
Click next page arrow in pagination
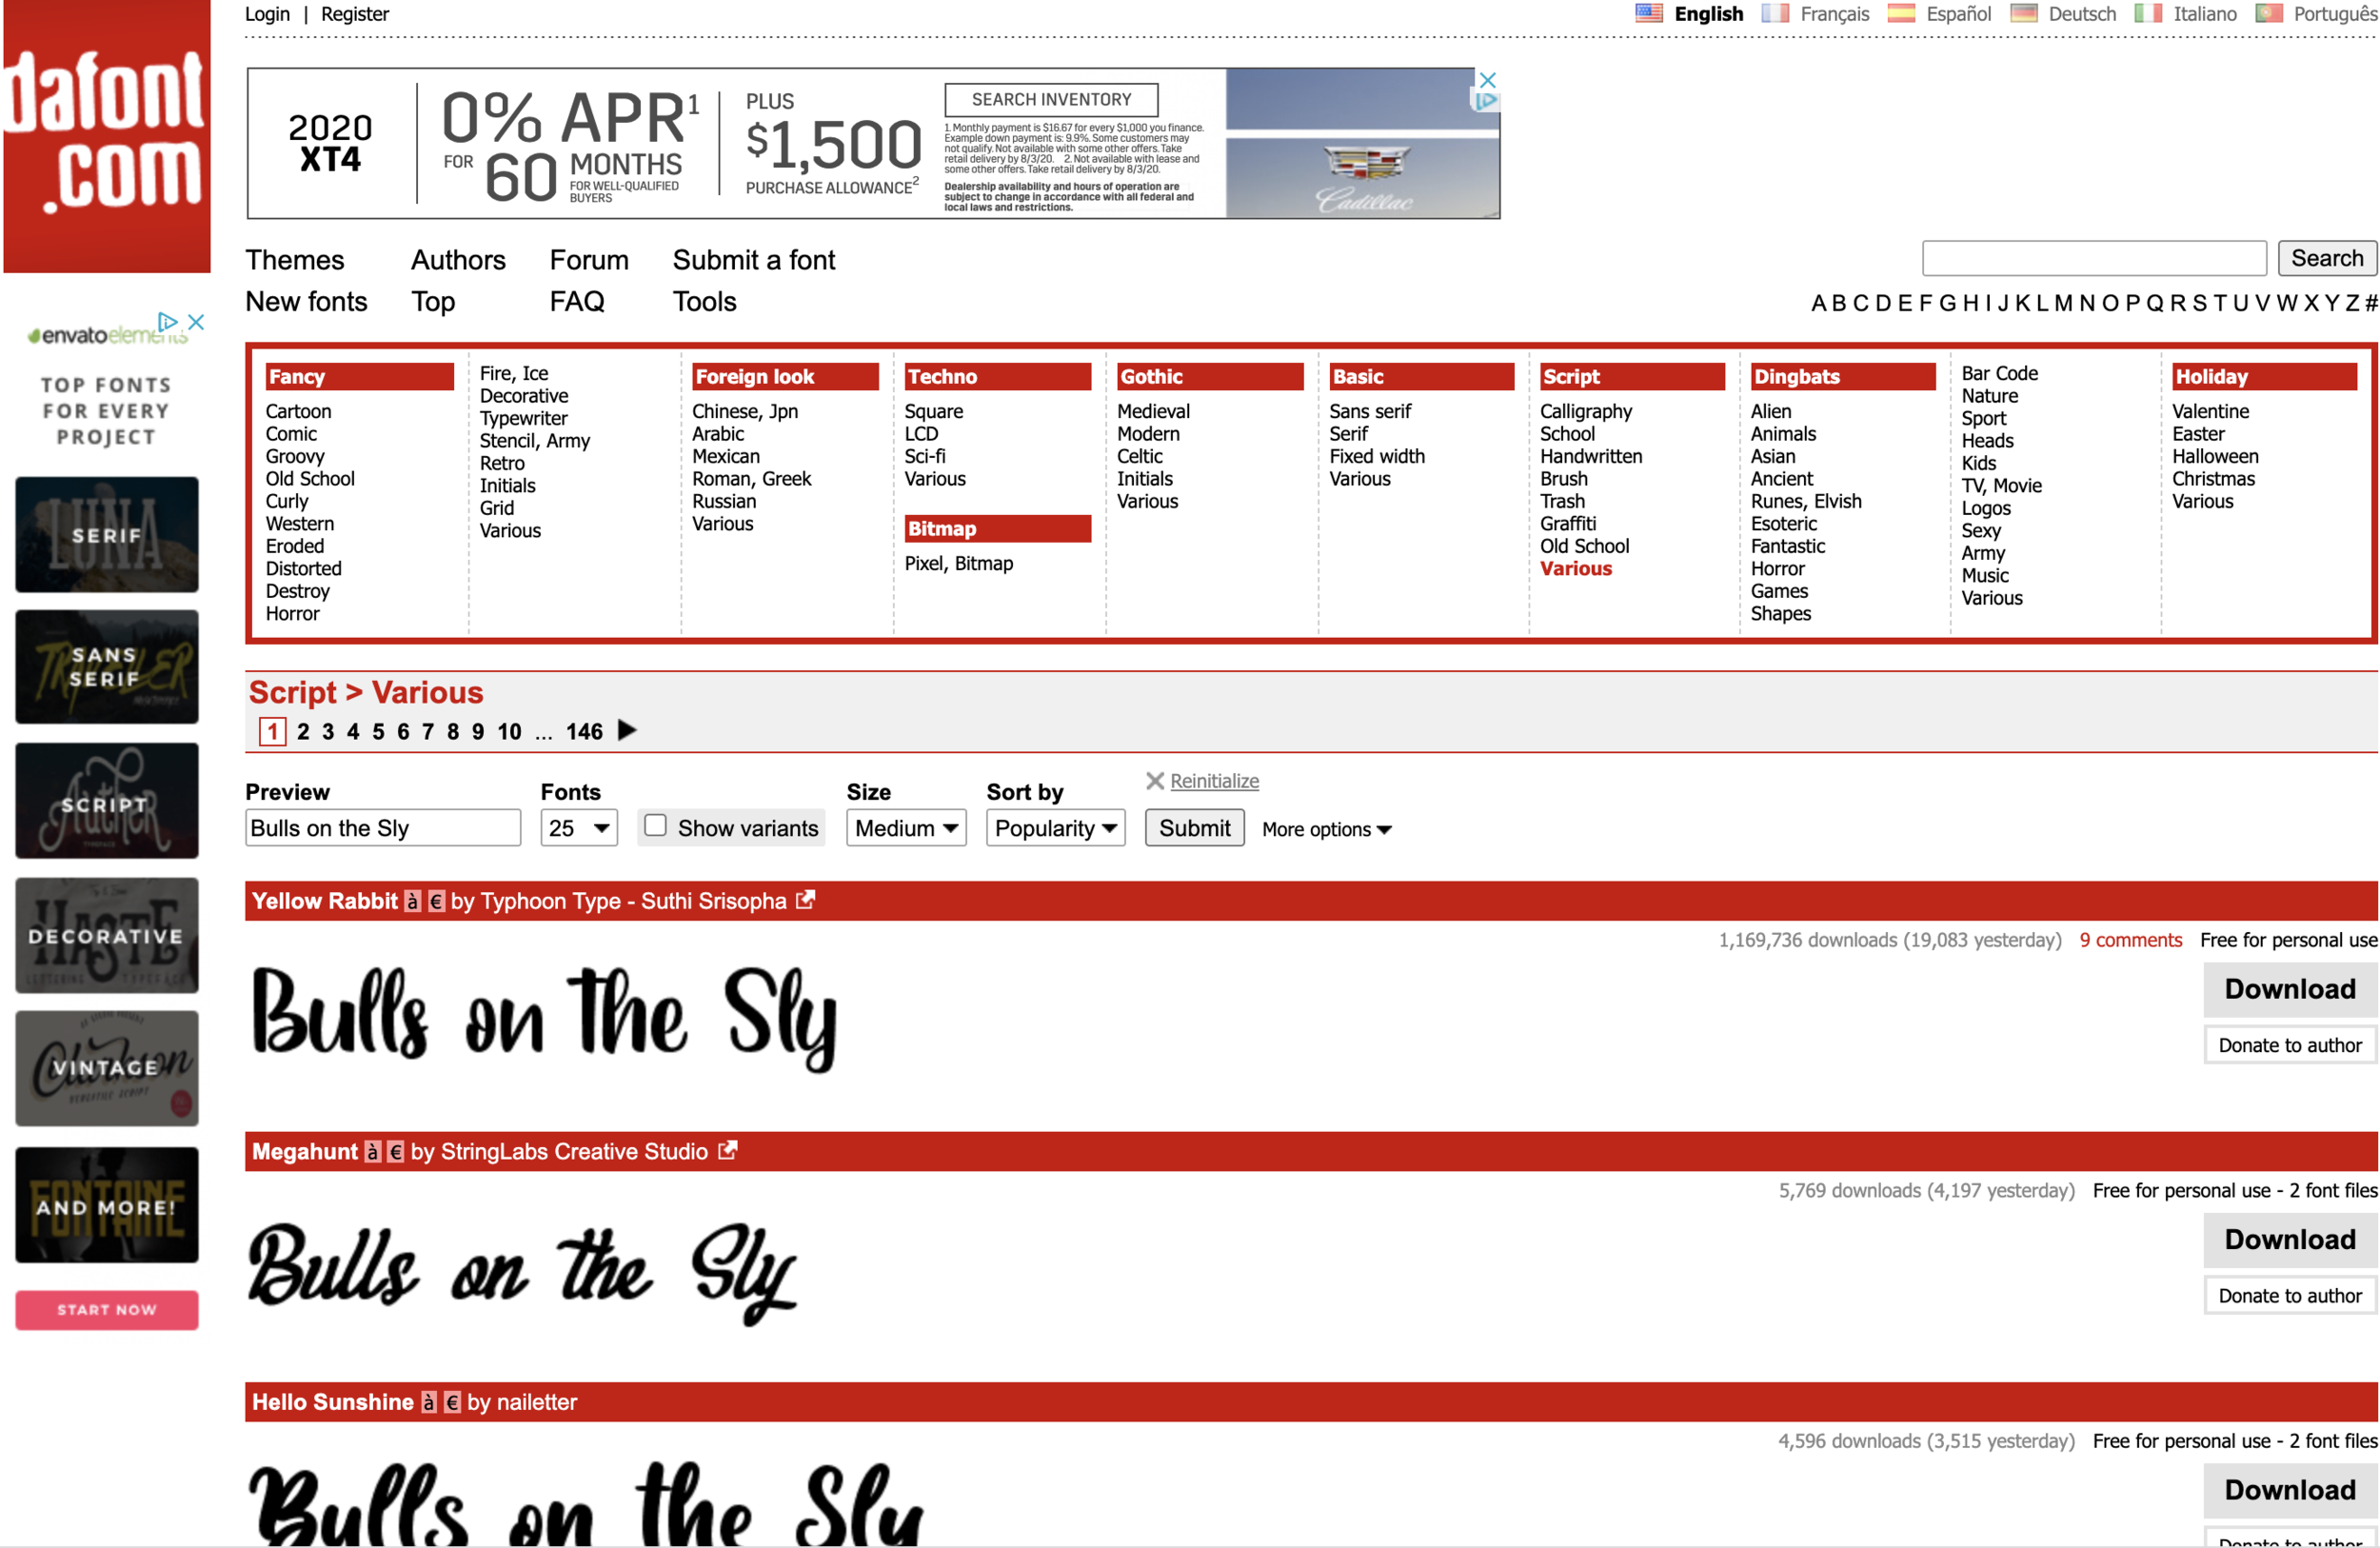[627, 731]
